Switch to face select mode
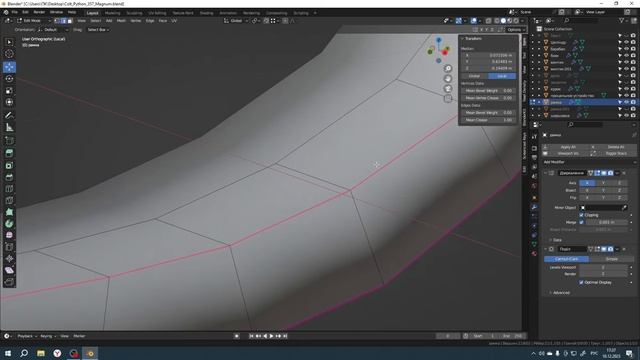Viewport: 640px width, 360px height. 70,20
